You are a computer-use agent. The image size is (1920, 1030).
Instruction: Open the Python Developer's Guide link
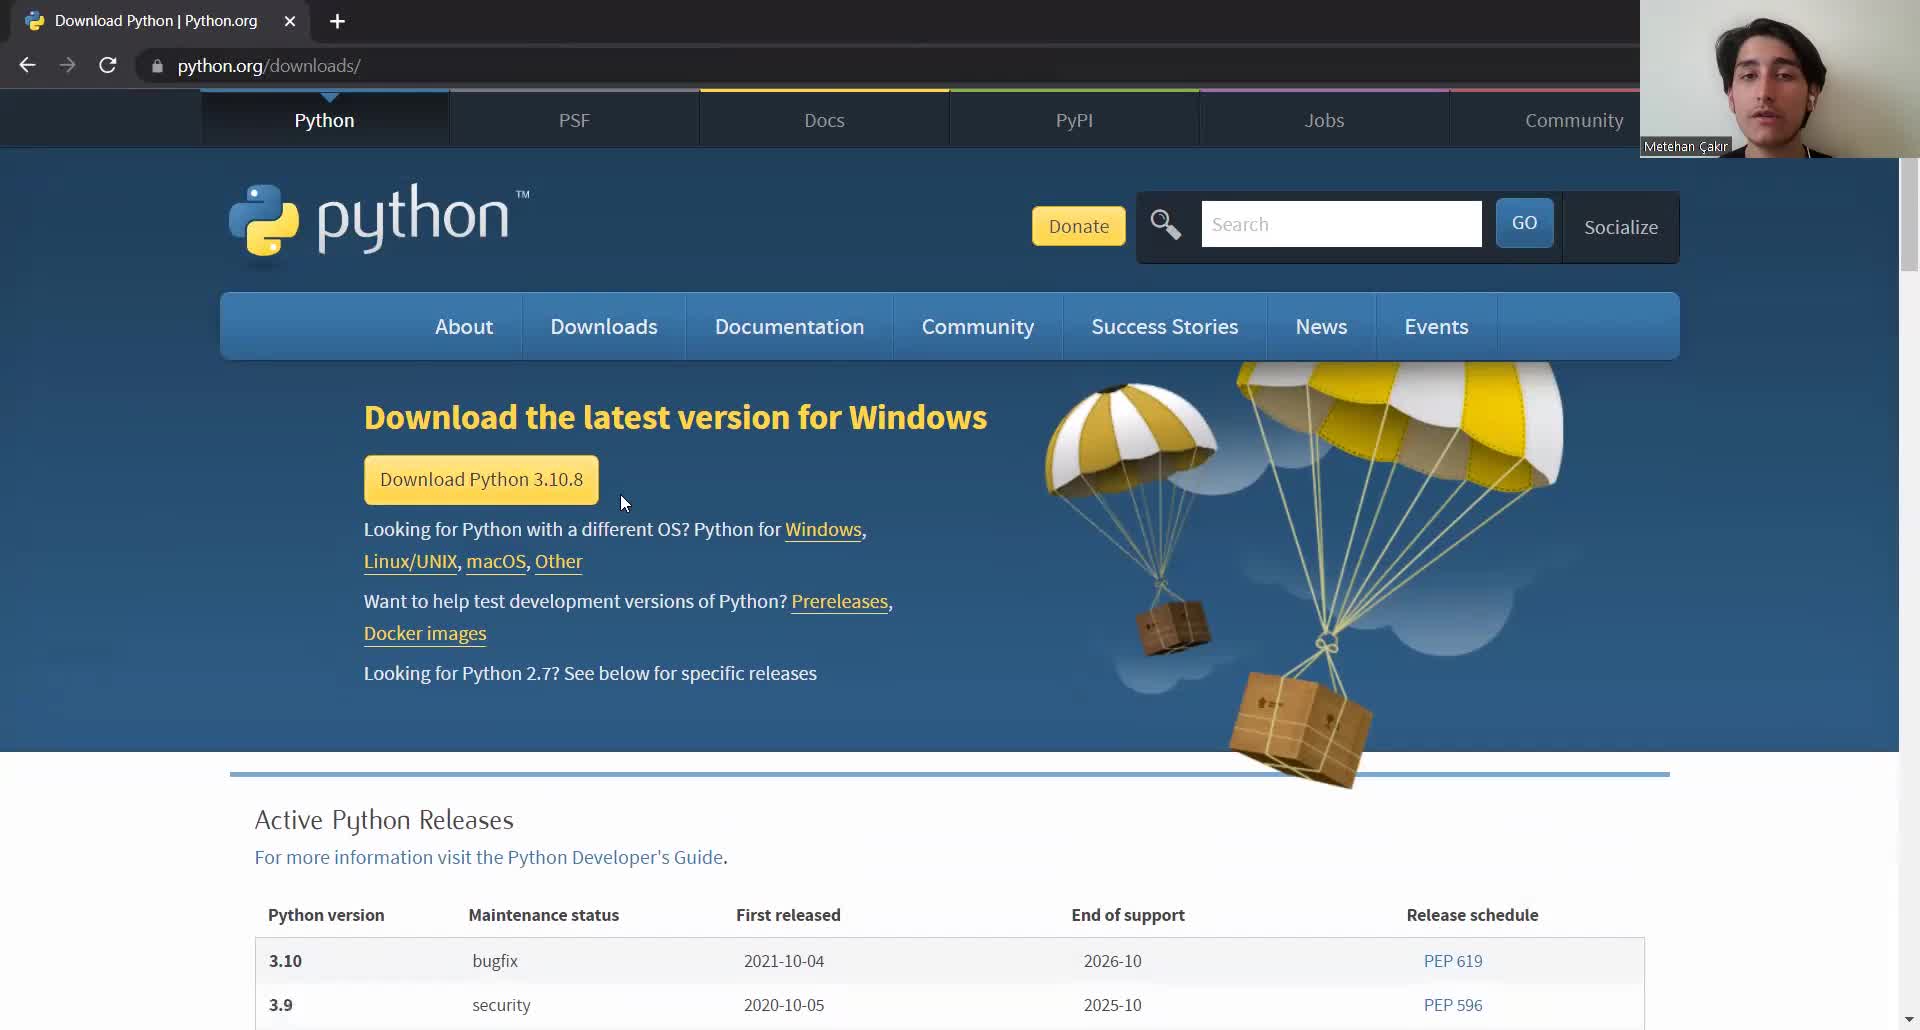click(x=615, y=858)
